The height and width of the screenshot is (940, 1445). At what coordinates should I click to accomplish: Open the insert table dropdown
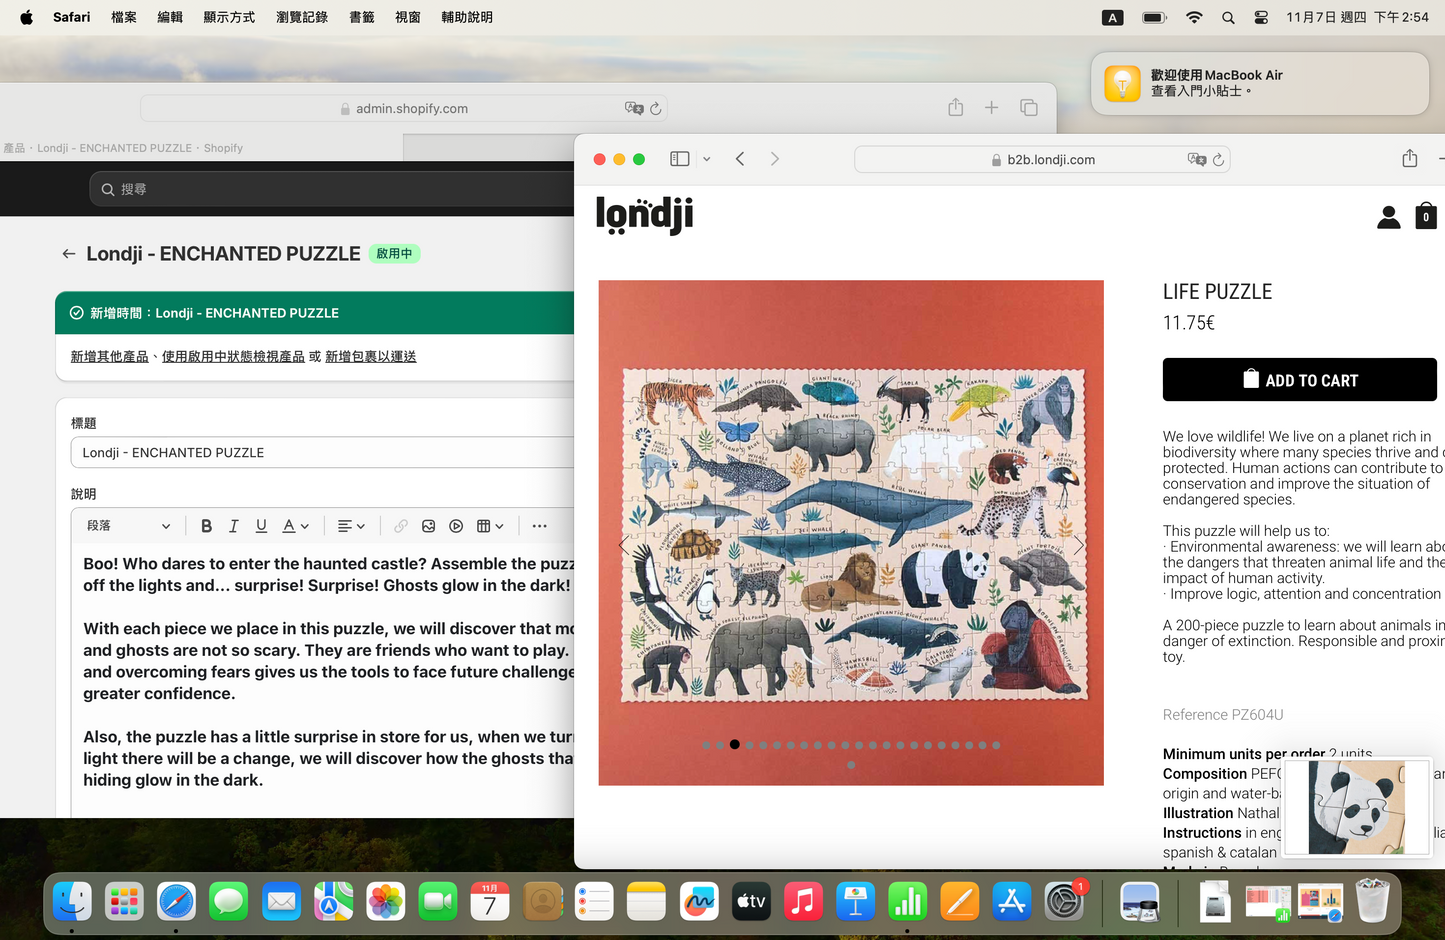tap(490, 526)
